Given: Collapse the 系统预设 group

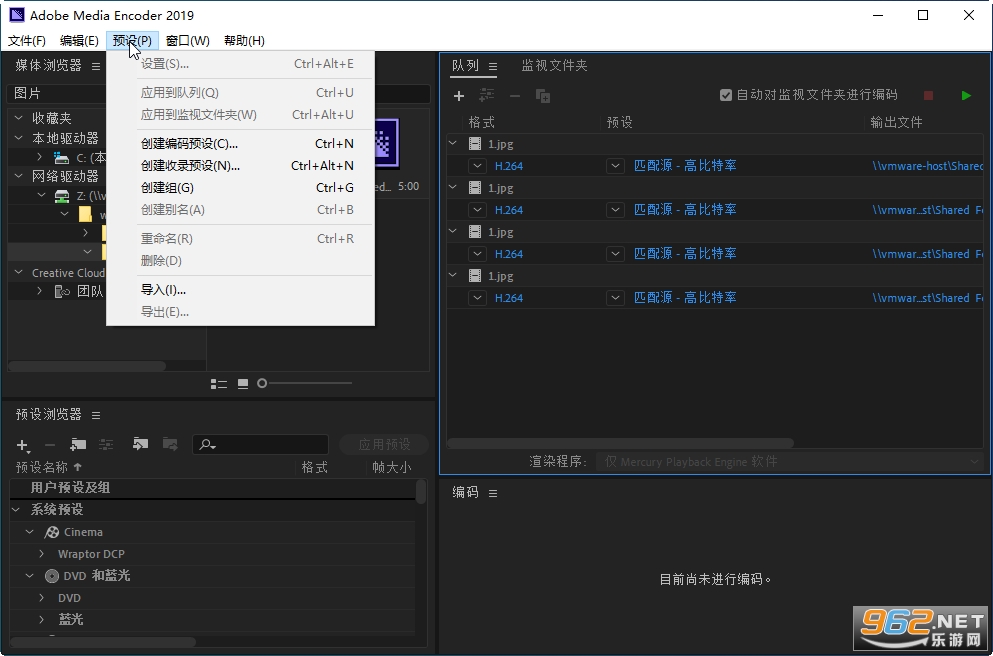Looking at the screenshot, I should click(x=16, y=509).
